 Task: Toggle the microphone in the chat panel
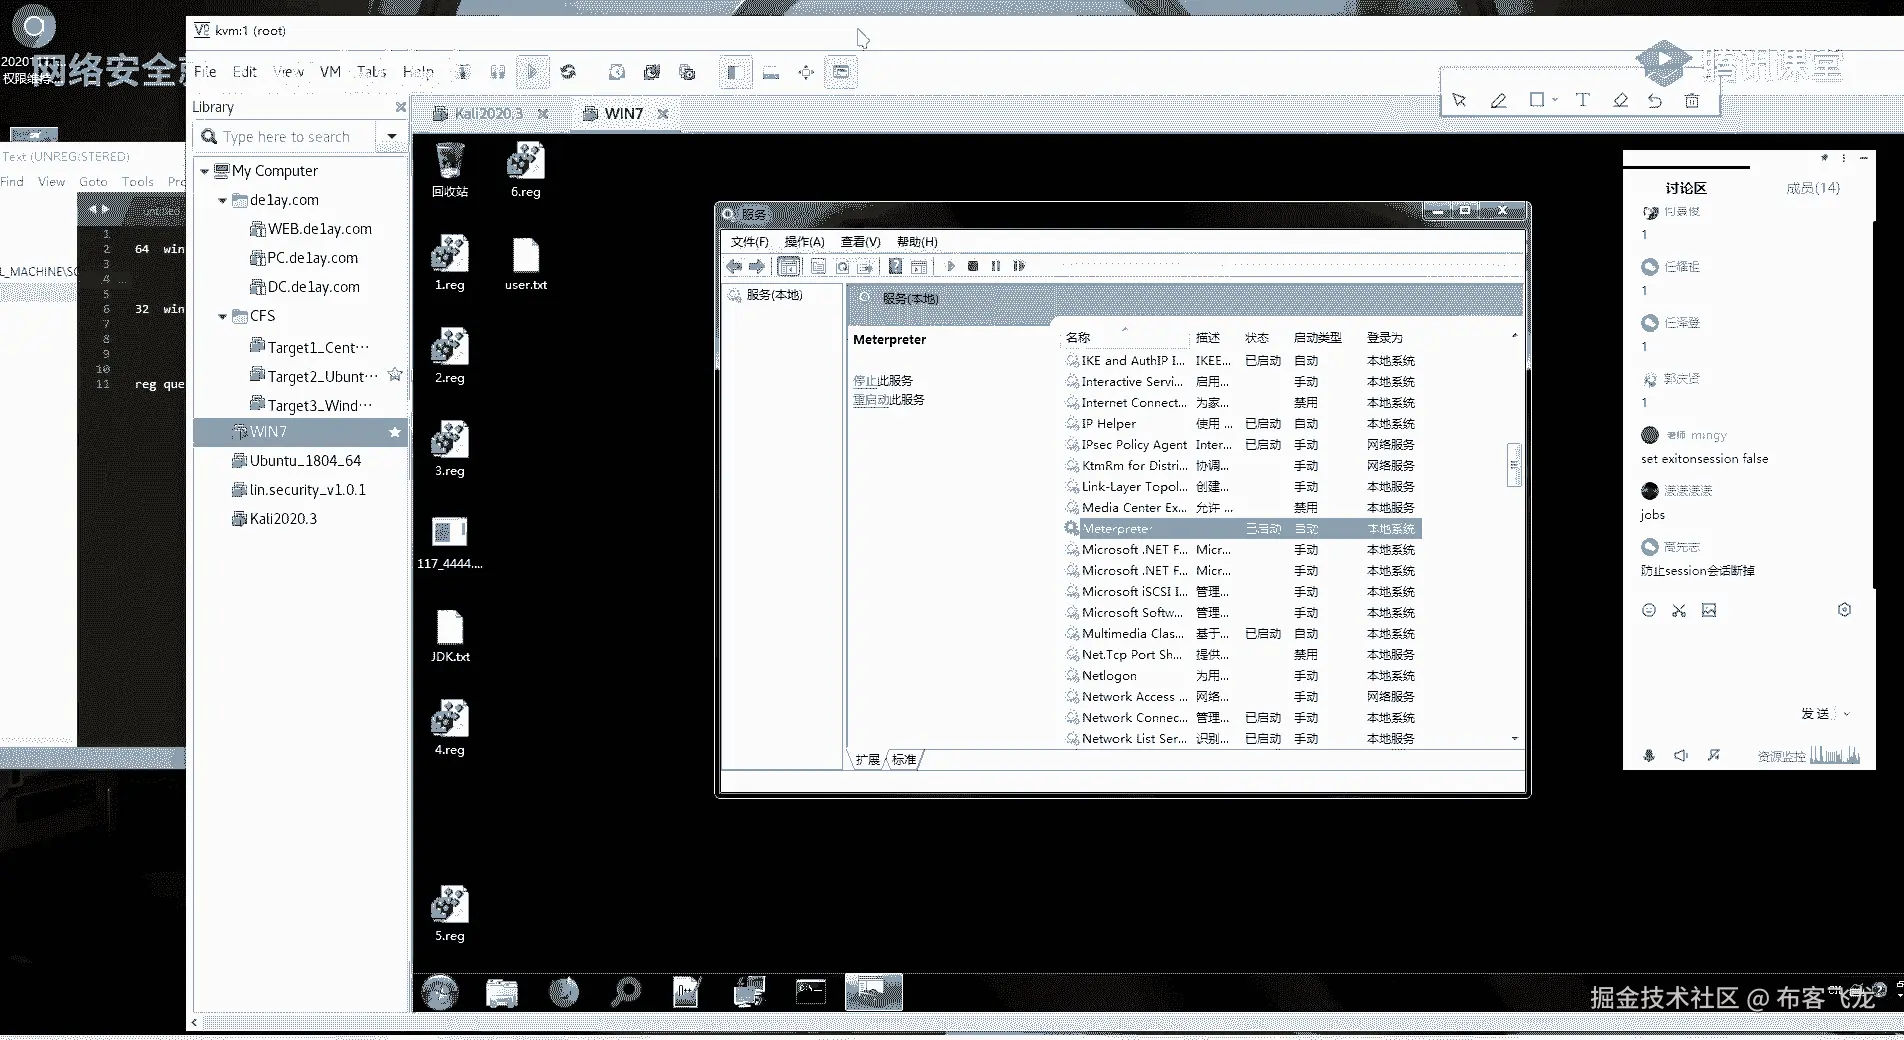1649,756
